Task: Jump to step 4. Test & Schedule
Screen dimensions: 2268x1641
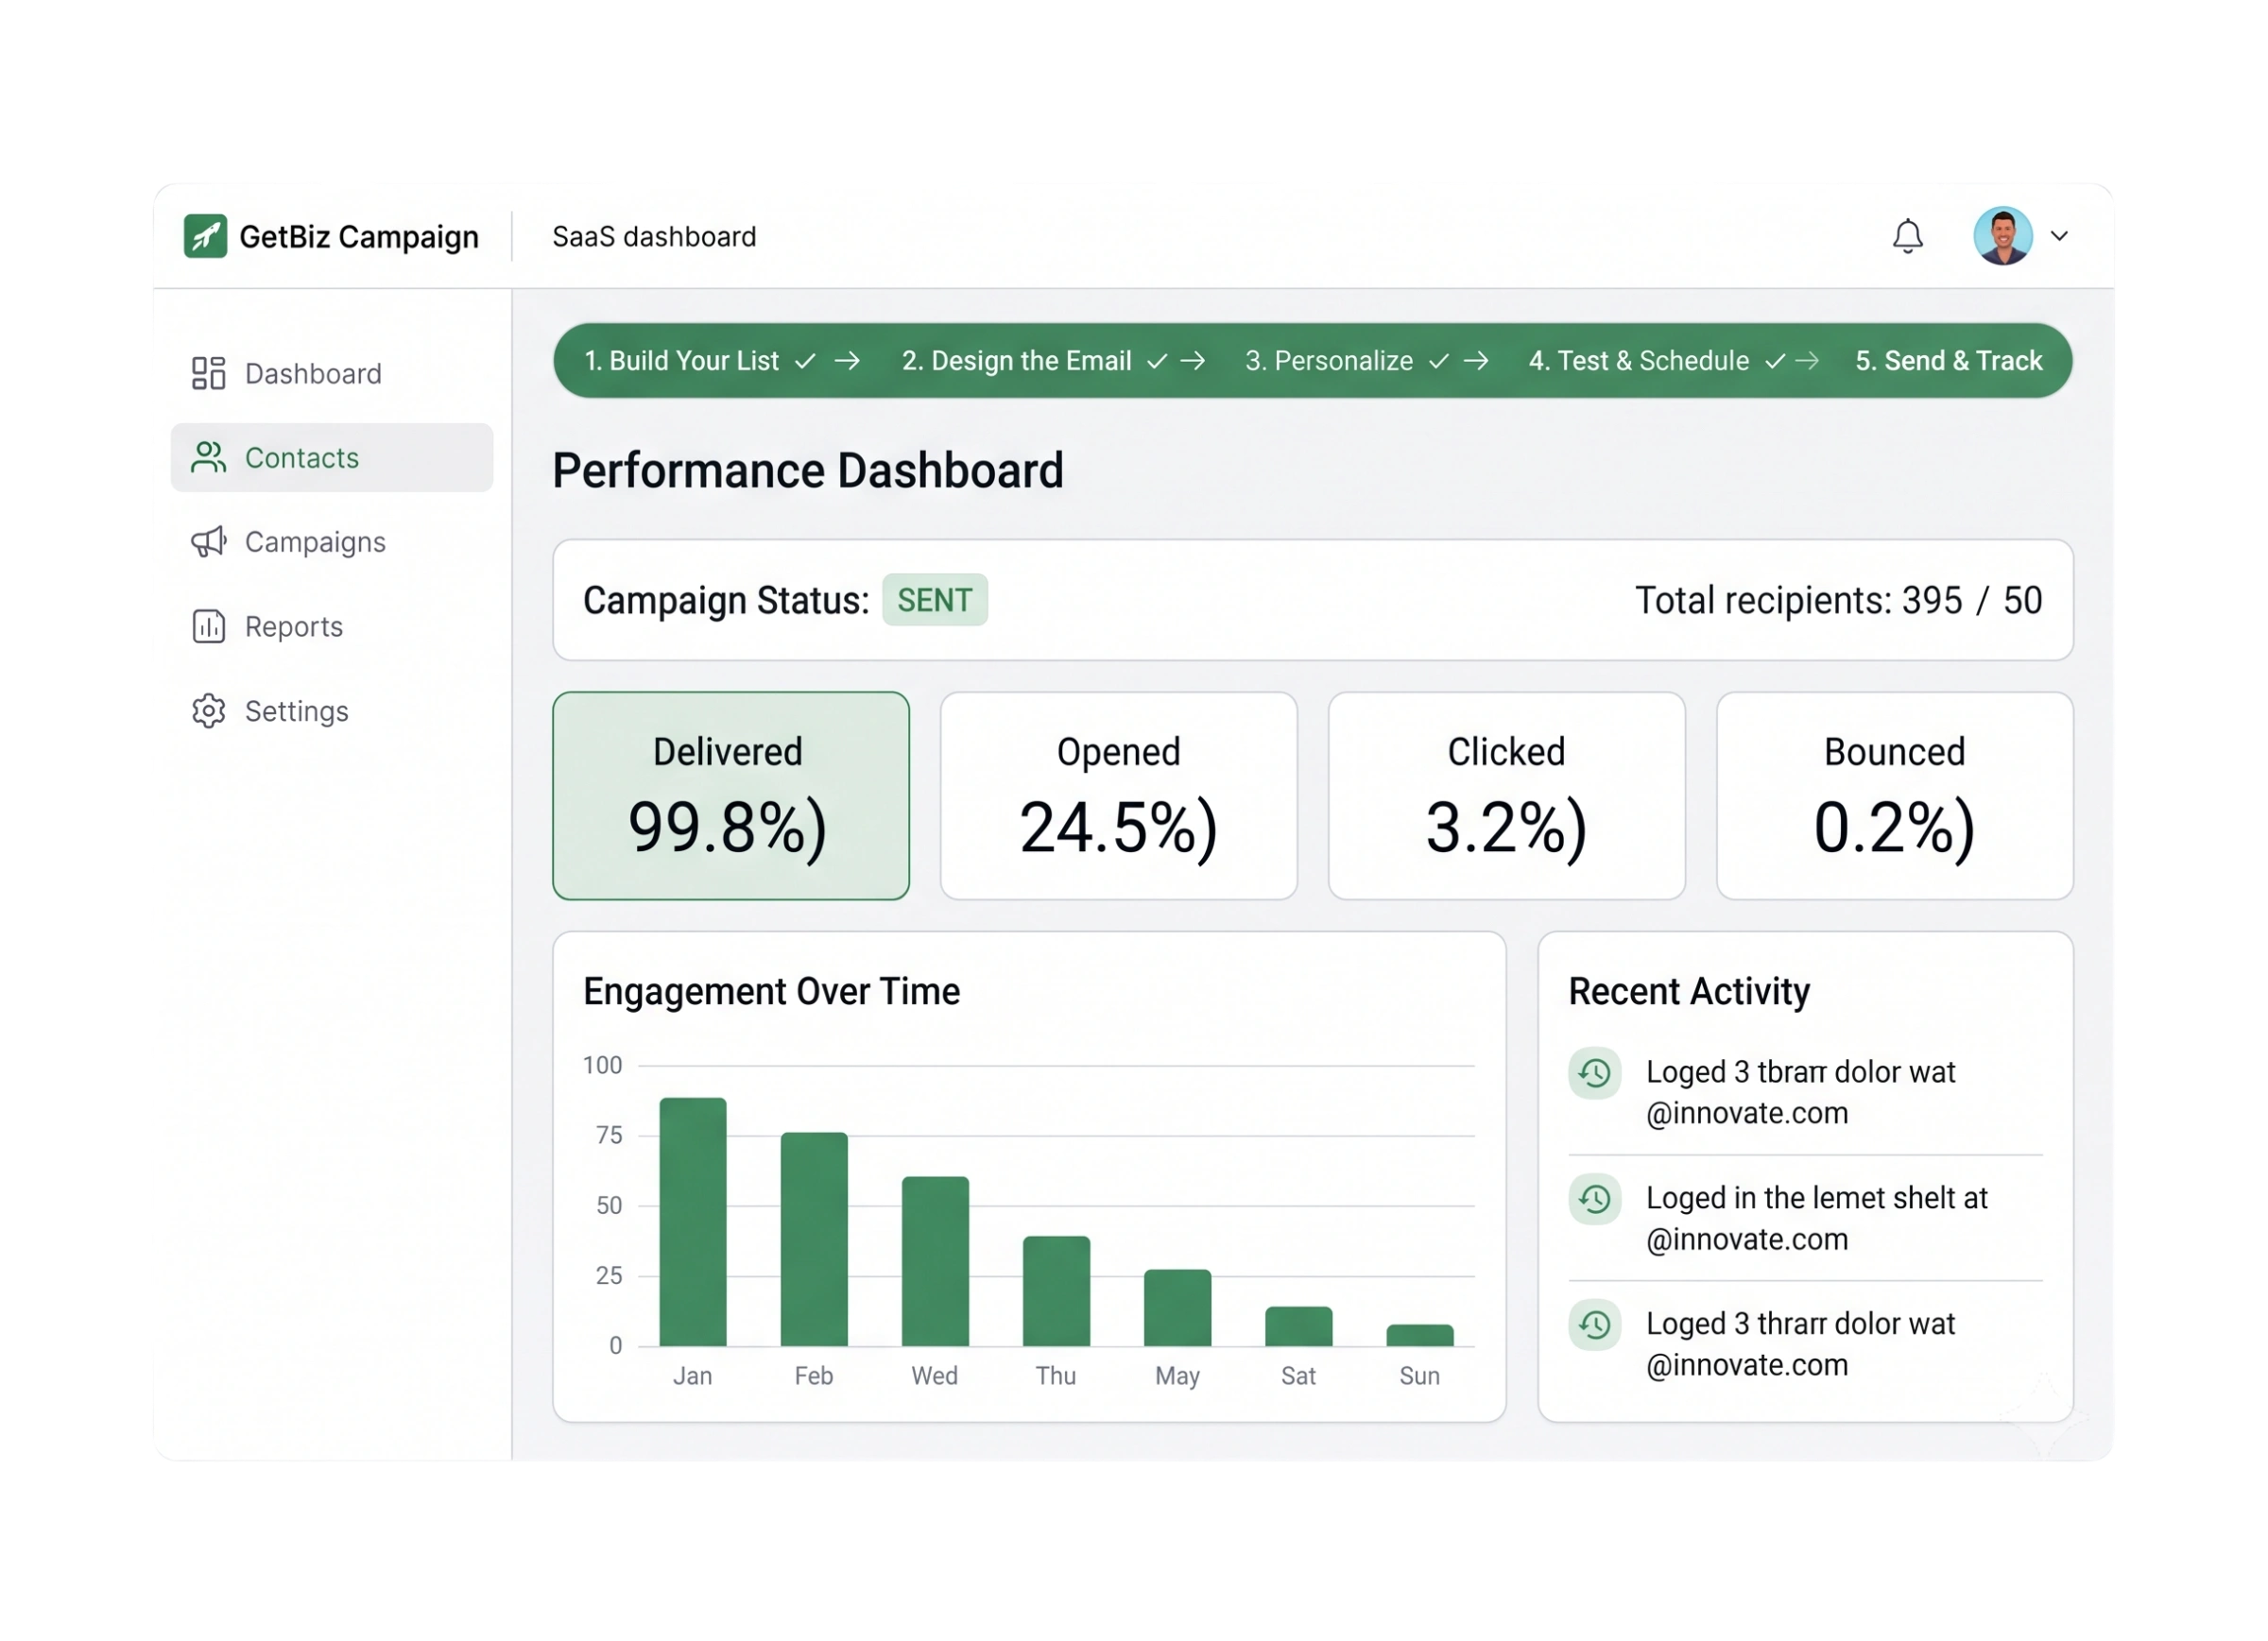Action: 1638,360
